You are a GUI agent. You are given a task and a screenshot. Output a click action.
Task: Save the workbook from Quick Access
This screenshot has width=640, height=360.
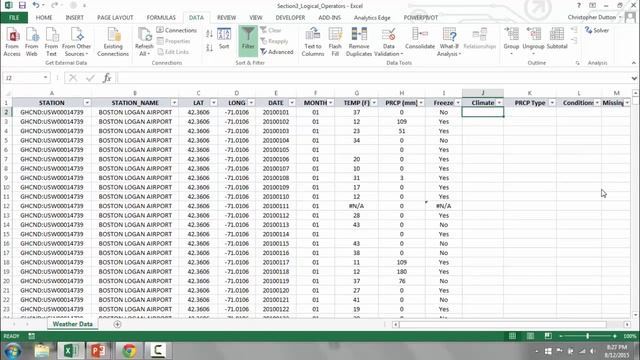click(x=22, y=6)
